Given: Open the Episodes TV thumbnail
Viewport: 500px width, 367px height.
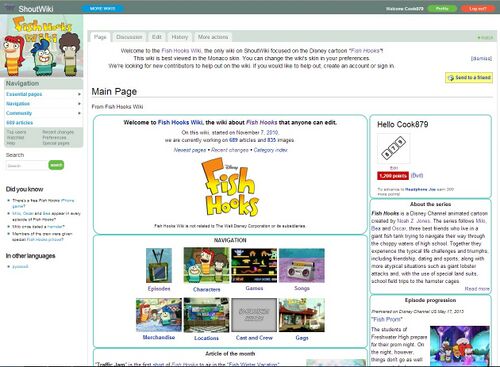Looking at the screenshot, I should pyautogui.click(x=159, y=265).
